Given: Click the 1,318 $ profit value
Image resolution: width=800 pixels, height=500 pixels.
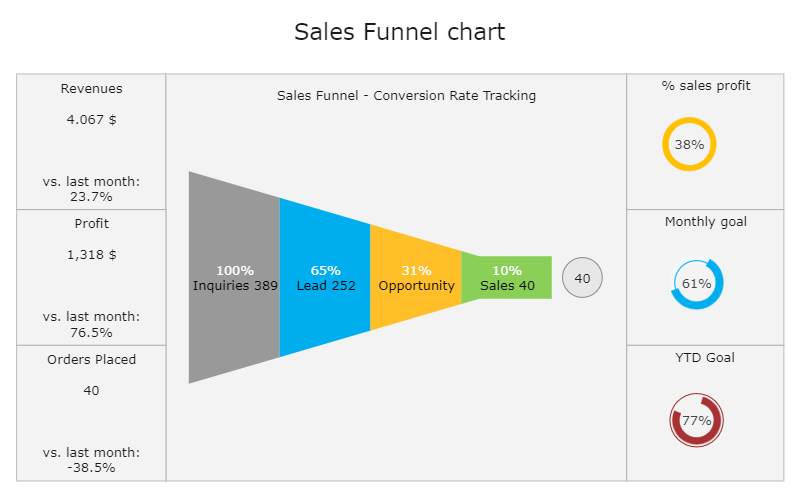Looking at the screenshot, I should [91, 255].
